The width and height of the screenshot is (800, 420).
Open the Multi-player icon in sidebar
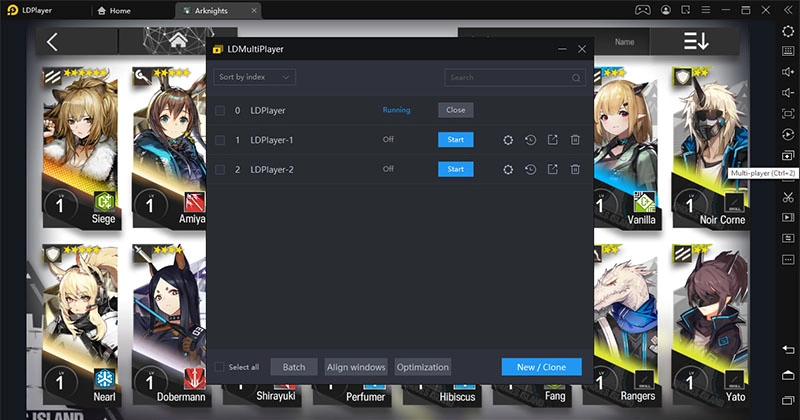click(788, 155)
